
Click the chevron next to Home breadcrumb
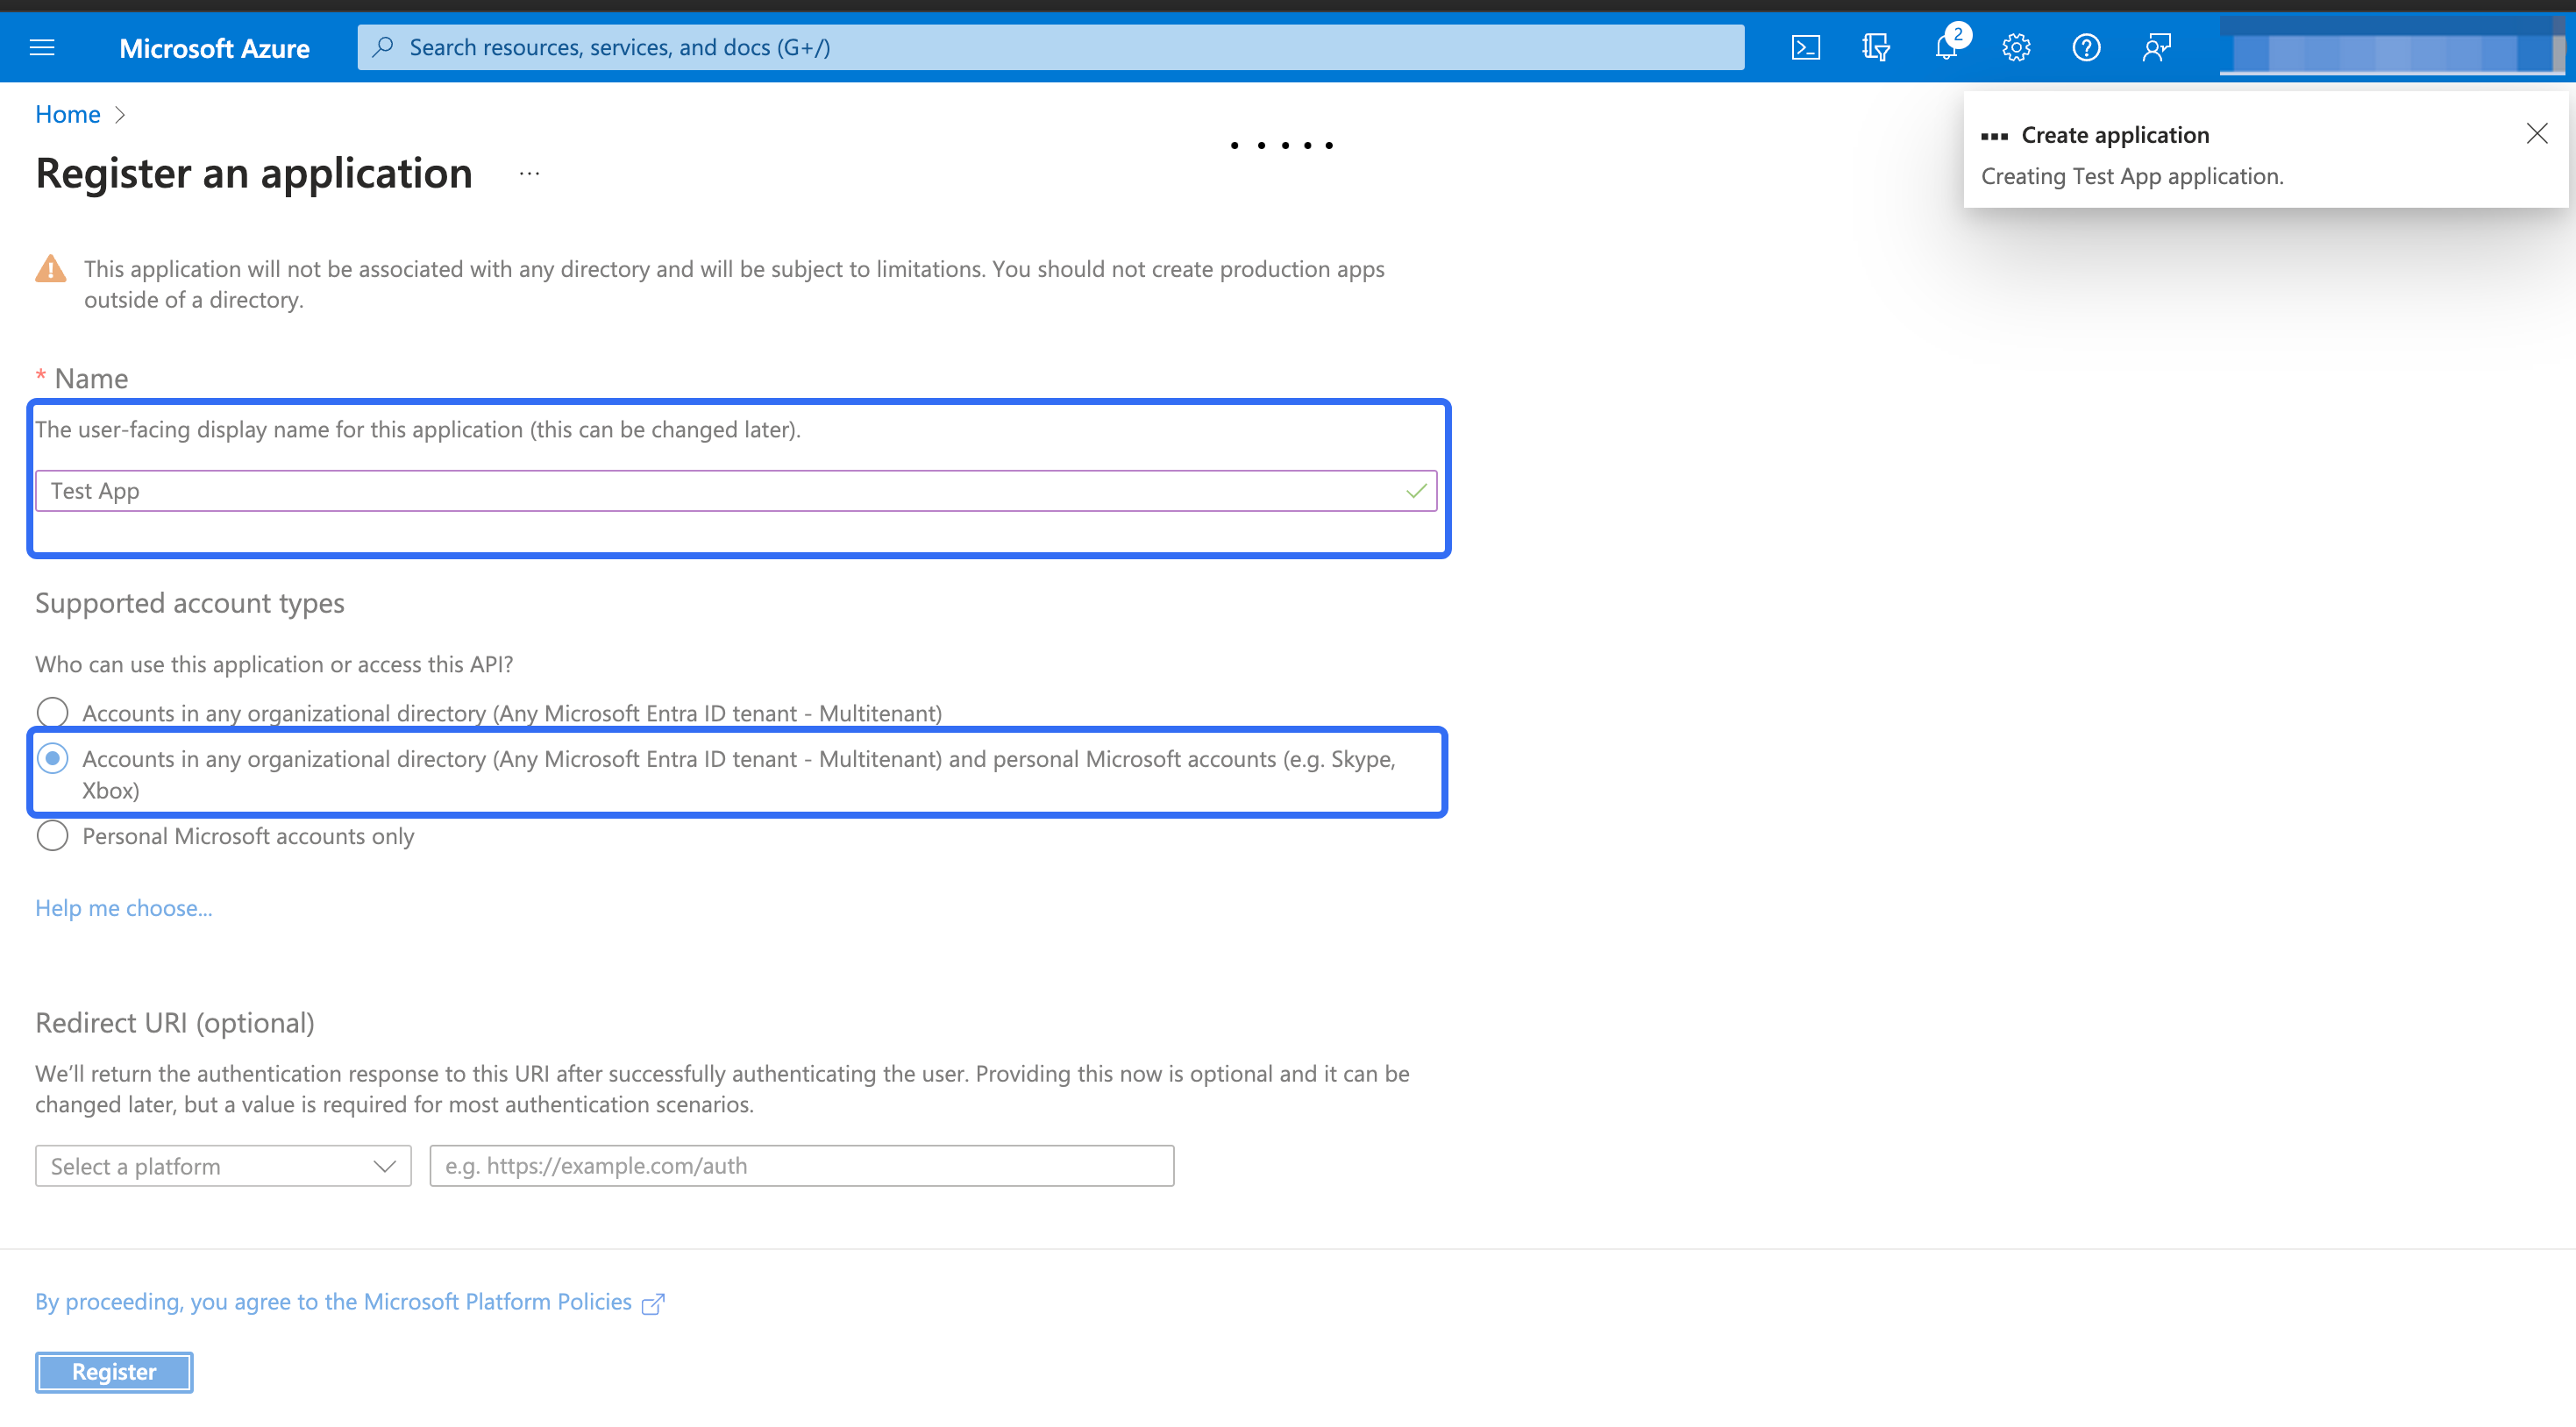click(120, 115)
